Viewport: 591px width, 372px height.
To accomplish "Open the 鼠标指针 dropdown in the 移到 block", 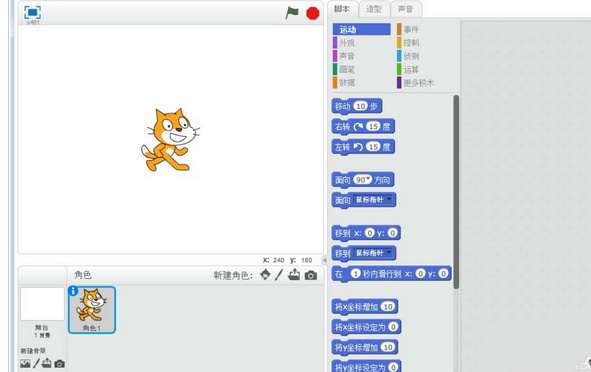I will tap(374, 253).
